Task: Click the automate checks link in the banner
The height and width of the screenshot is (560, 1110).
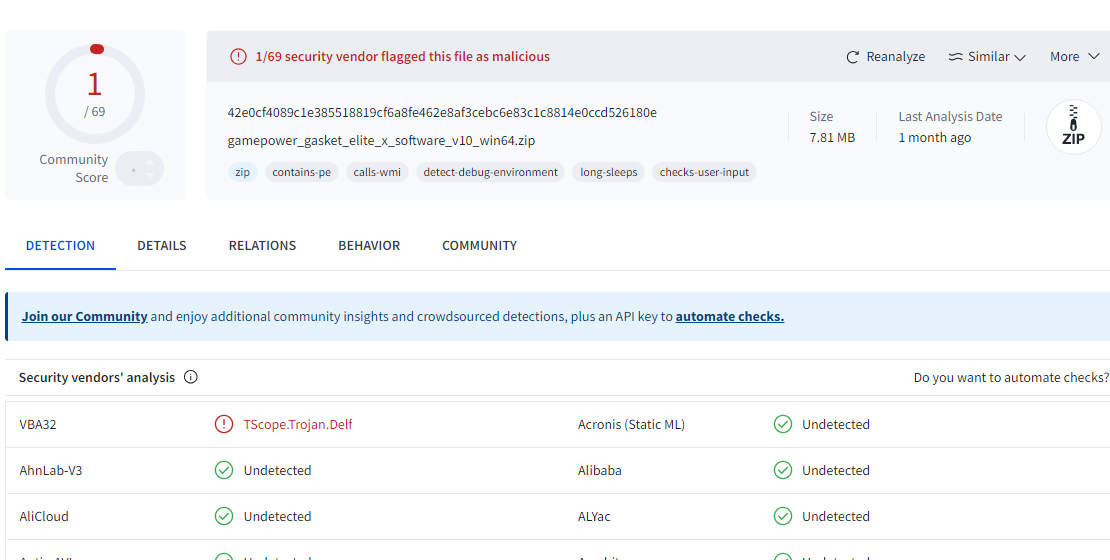Action: (x=729, y=317)
